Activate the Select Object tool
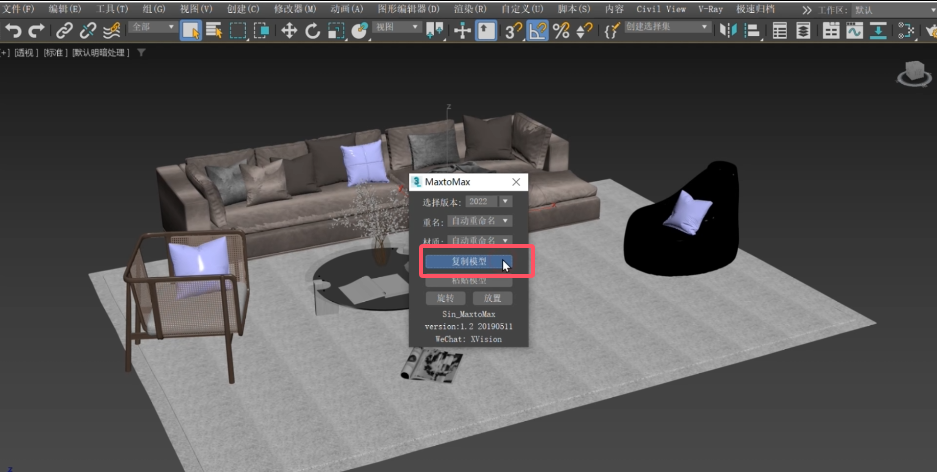Viewport: 937px width, 472px height. [191, 30]
